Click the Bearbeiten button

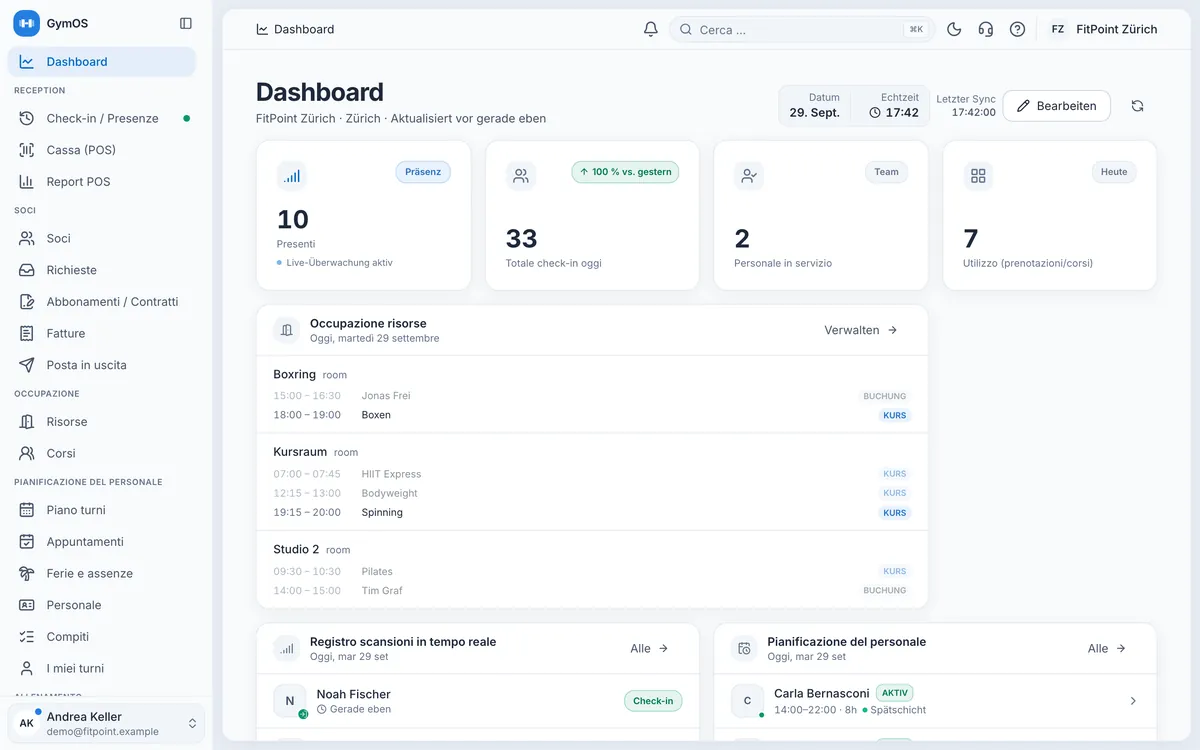pyautogui.click(x=1056, y=106)
